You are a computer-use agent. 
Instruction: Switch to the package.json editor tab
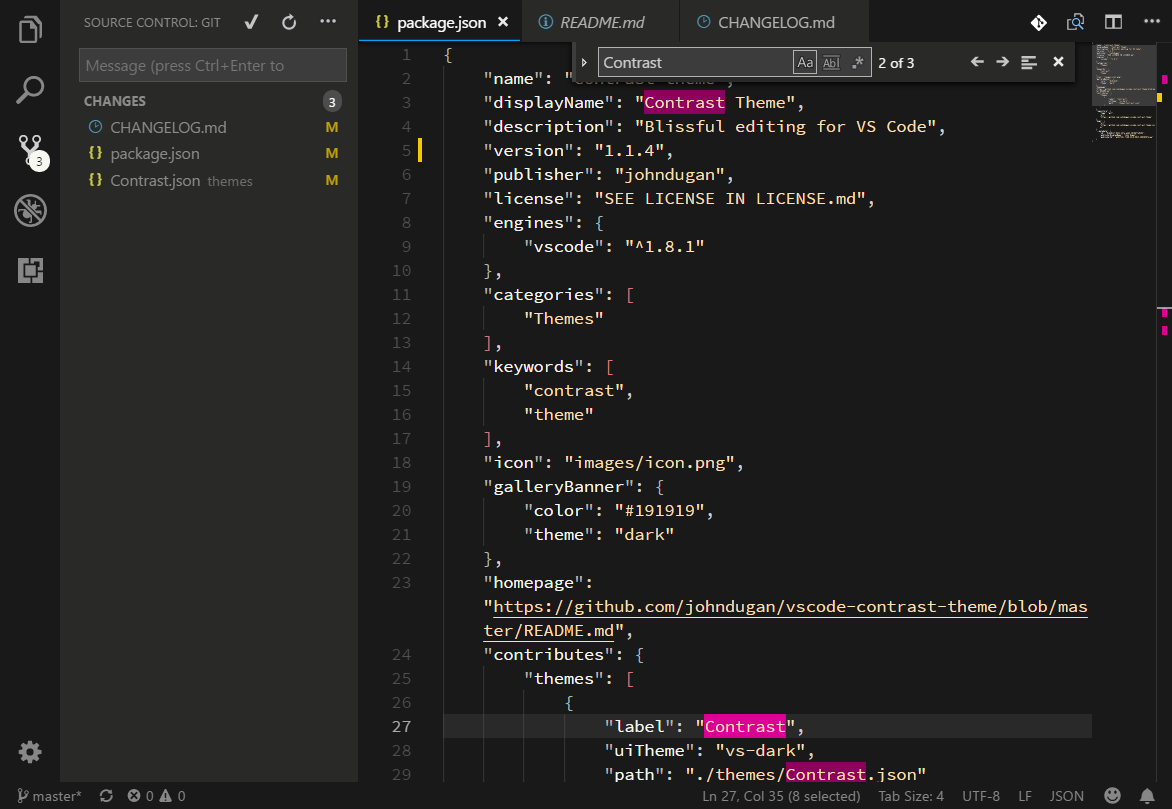(x=441, y=22)
